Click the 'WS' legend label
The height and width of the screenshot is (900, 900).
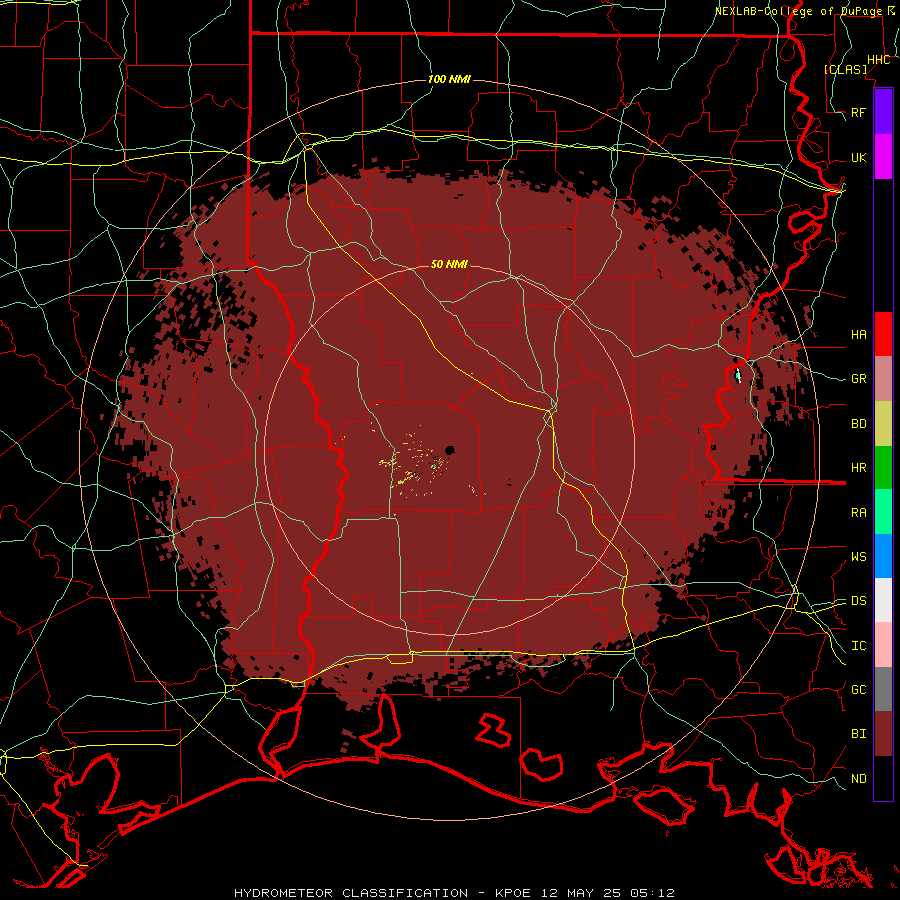[858, 557]
